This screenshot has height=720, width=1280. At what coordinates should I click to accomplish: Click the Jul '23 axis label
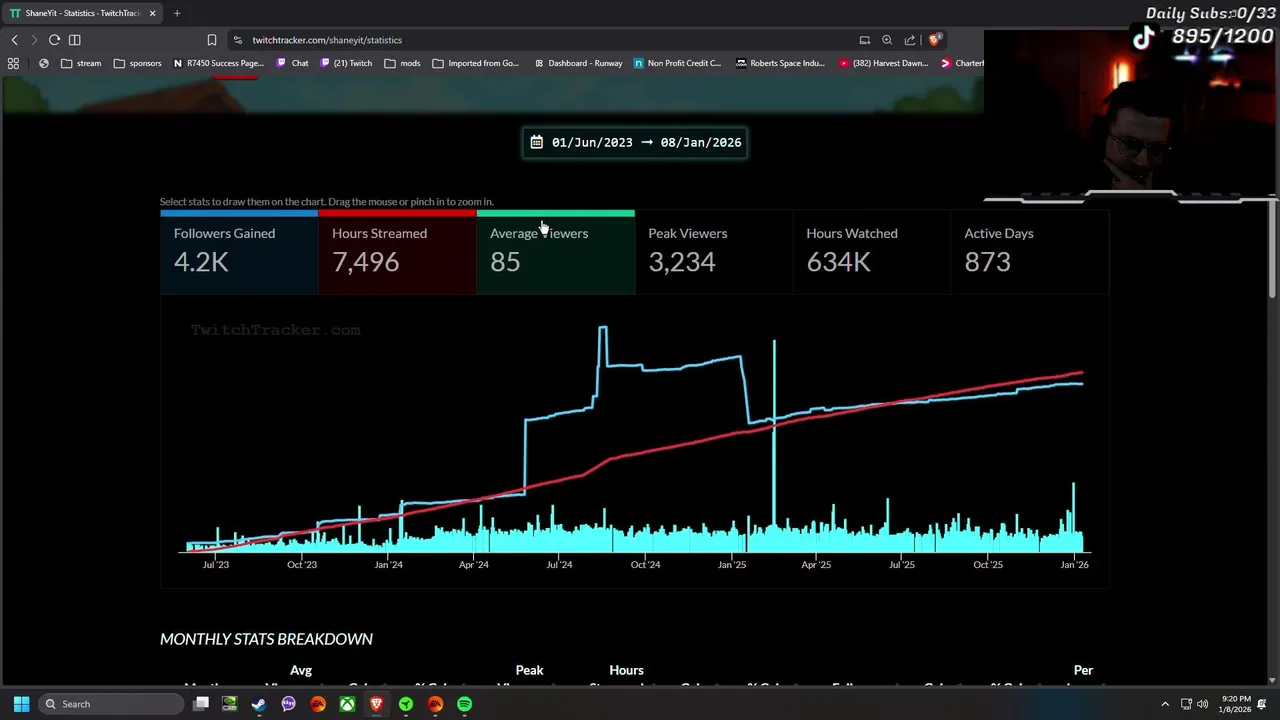coord(215,564)
